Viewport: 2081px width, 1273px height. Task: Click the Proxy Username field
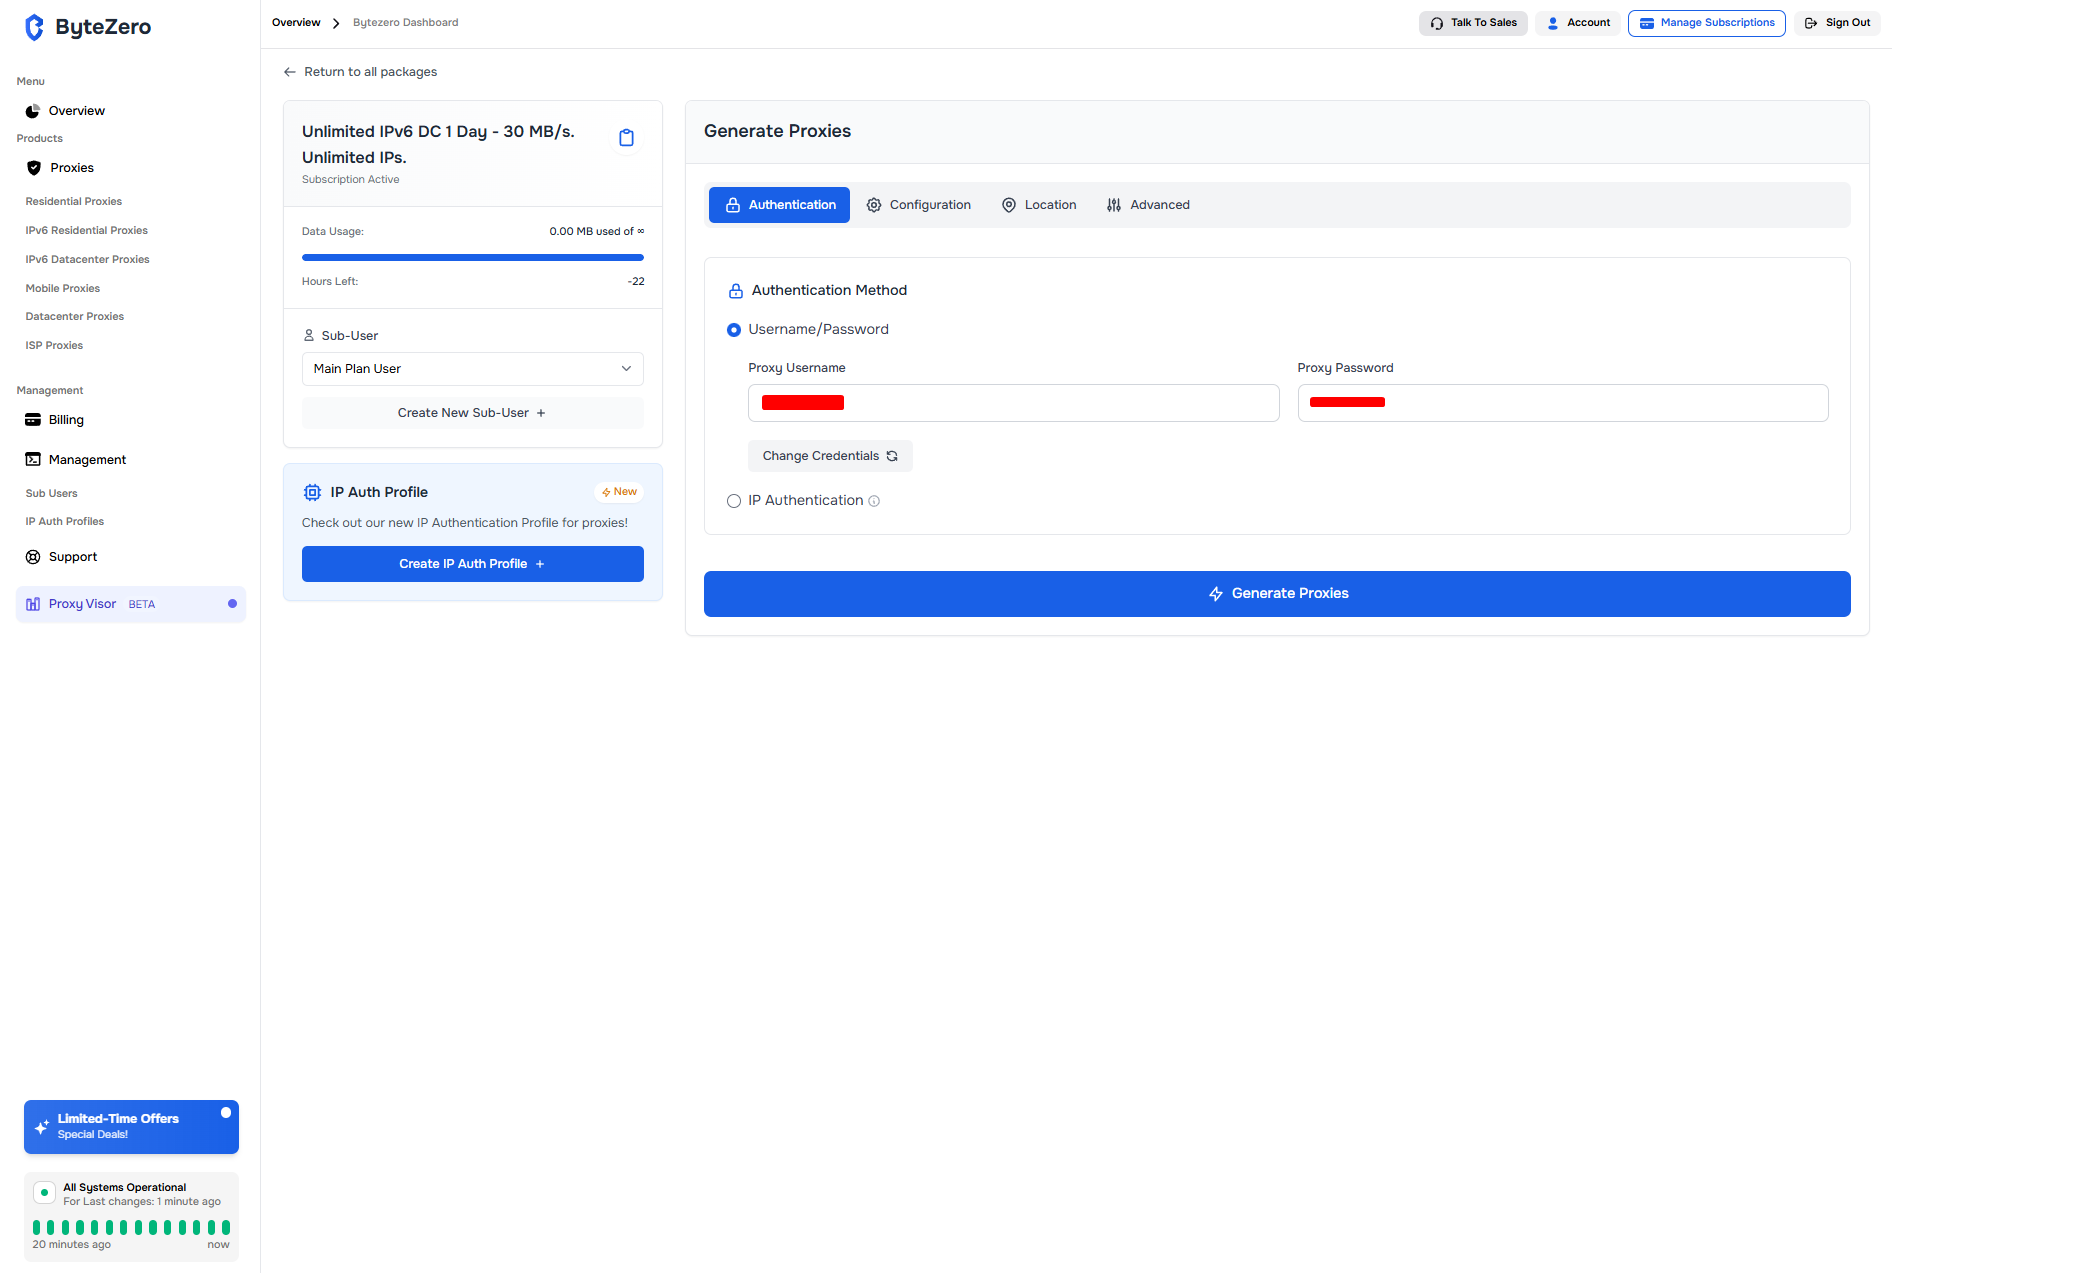1014,403
